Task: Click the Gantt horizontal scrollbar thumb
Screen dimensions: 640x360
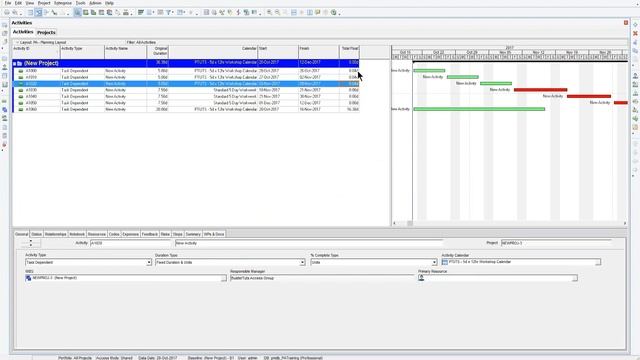Action: point(410,223)
